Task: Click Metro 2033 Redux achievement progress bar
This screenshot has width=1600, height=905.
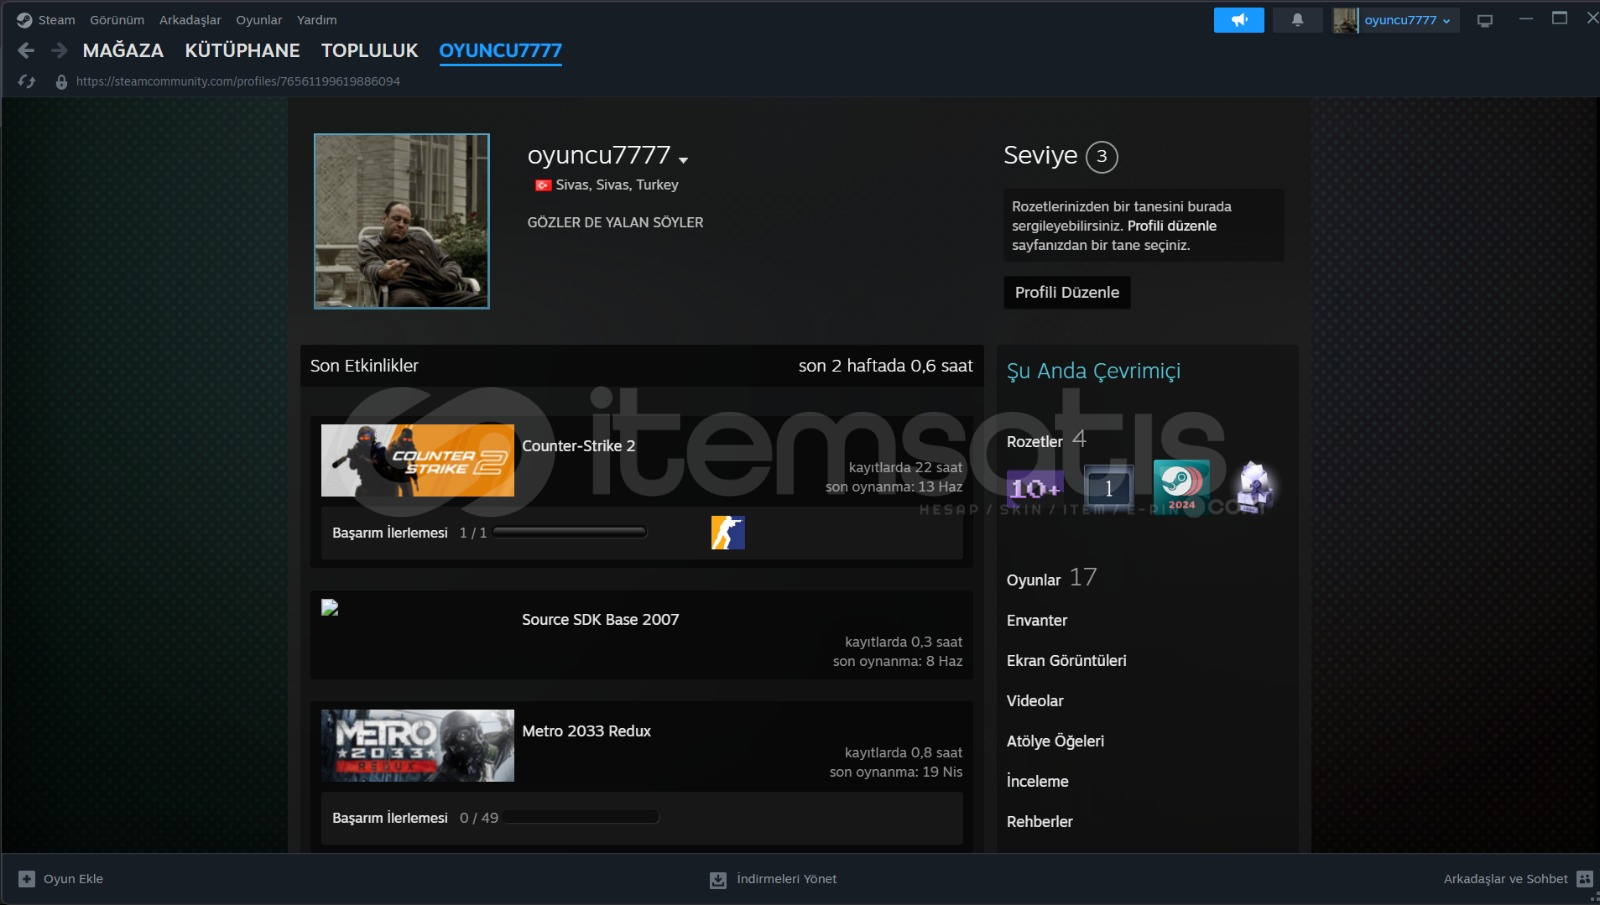Action: (x=581, y=818)
